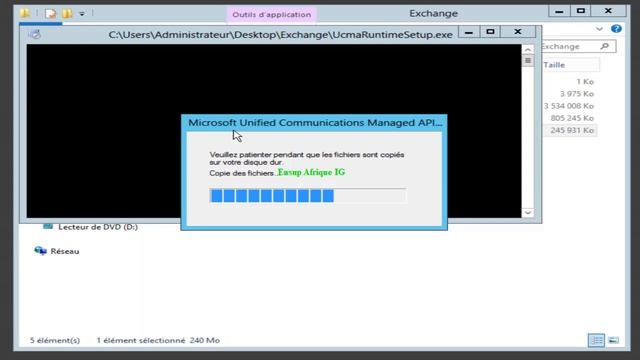
Task: Click the folder icon in Explorer title bar
Action: coord(25,13)
